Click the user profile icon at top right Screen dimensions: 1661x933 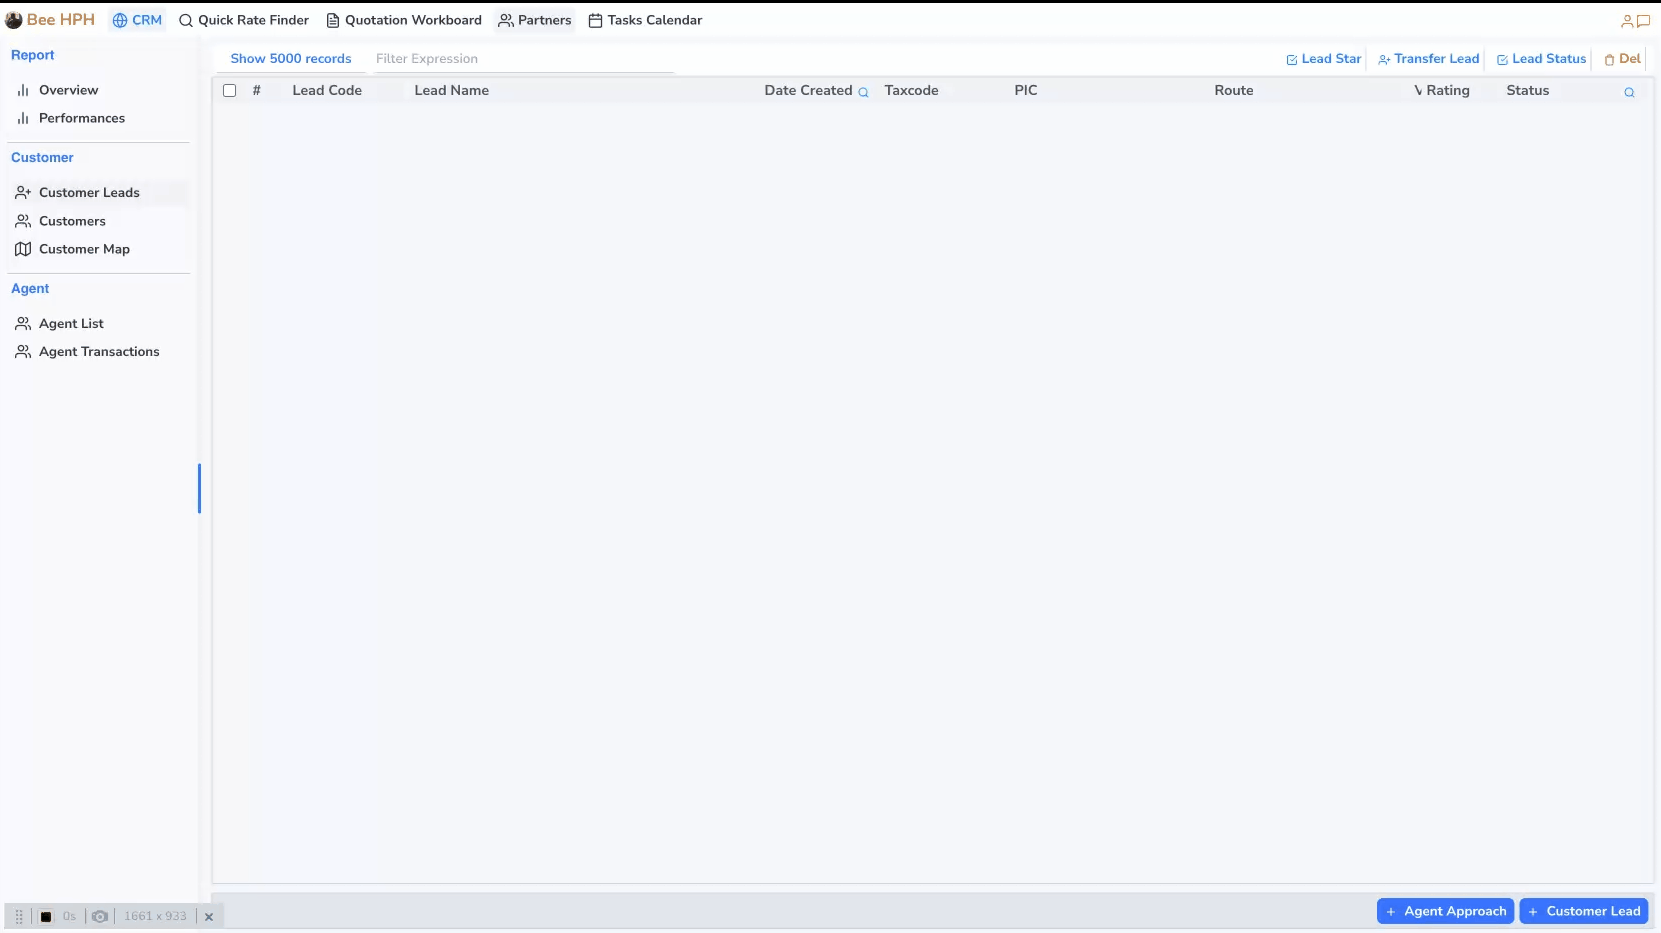1627,21
